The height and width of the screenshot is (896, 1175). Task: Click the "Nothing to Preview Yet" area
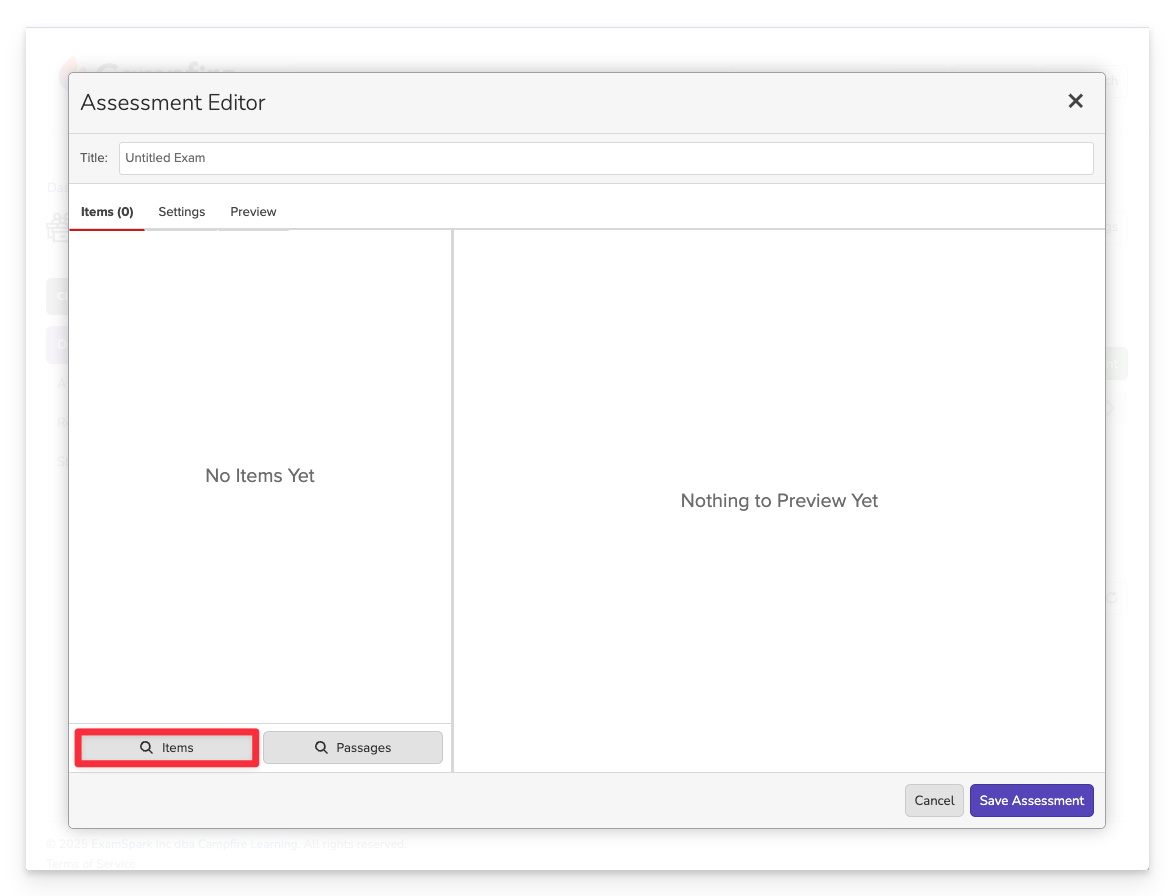click(x=779, y=501)
